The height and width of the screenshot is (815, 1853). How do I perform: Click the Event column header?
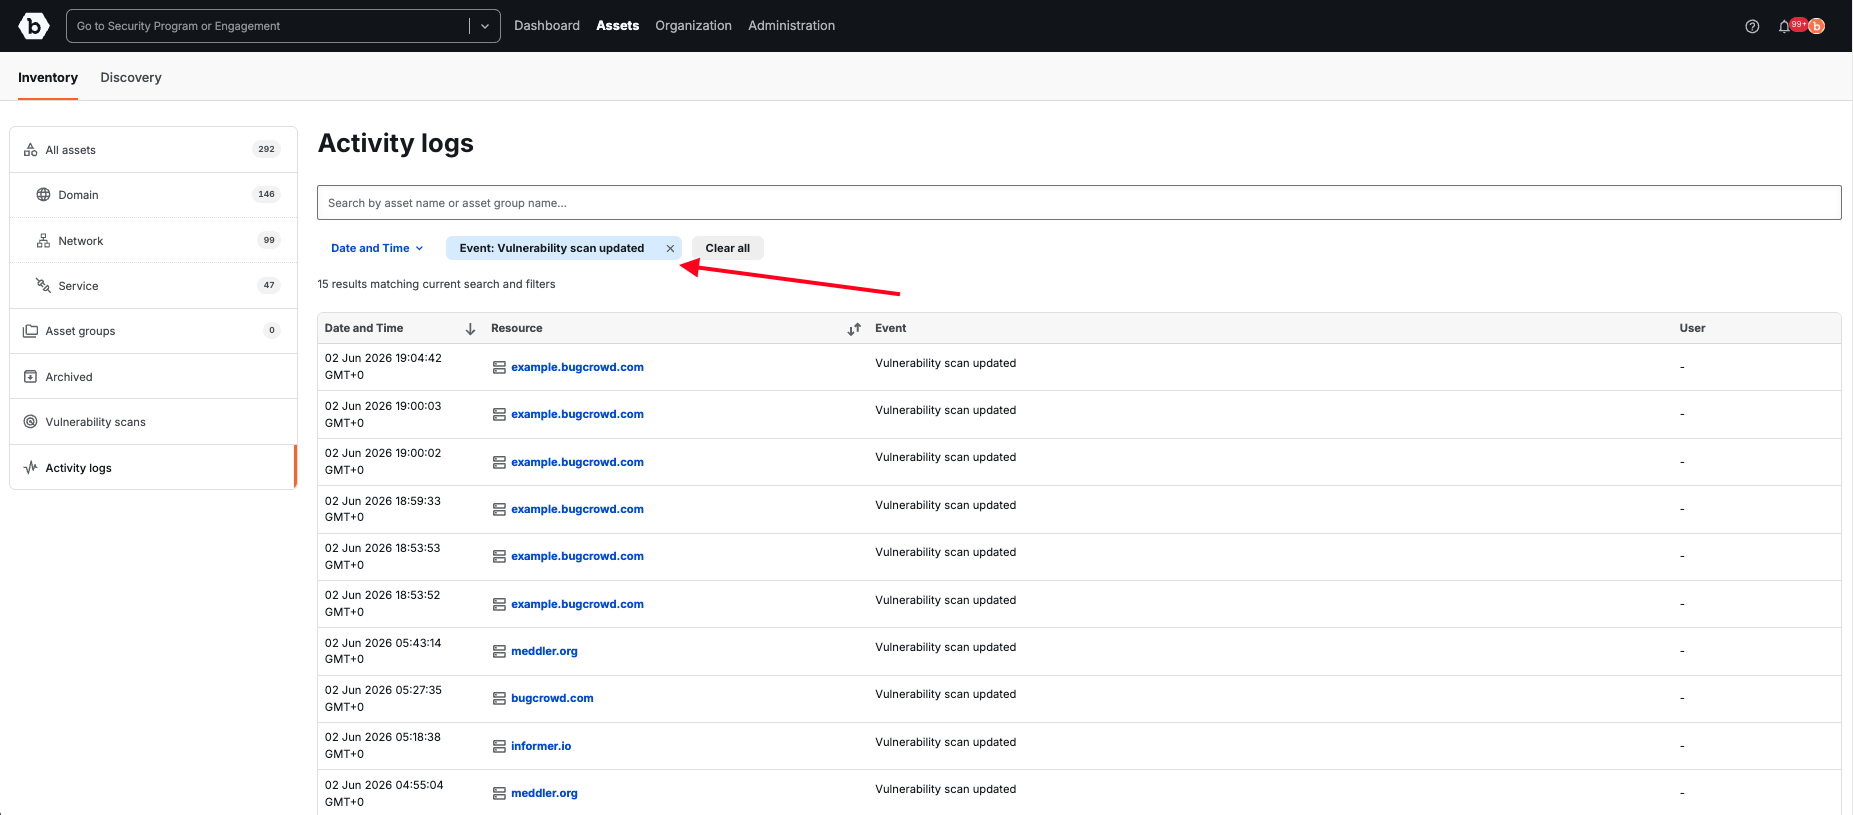click(x=890, y=329)
